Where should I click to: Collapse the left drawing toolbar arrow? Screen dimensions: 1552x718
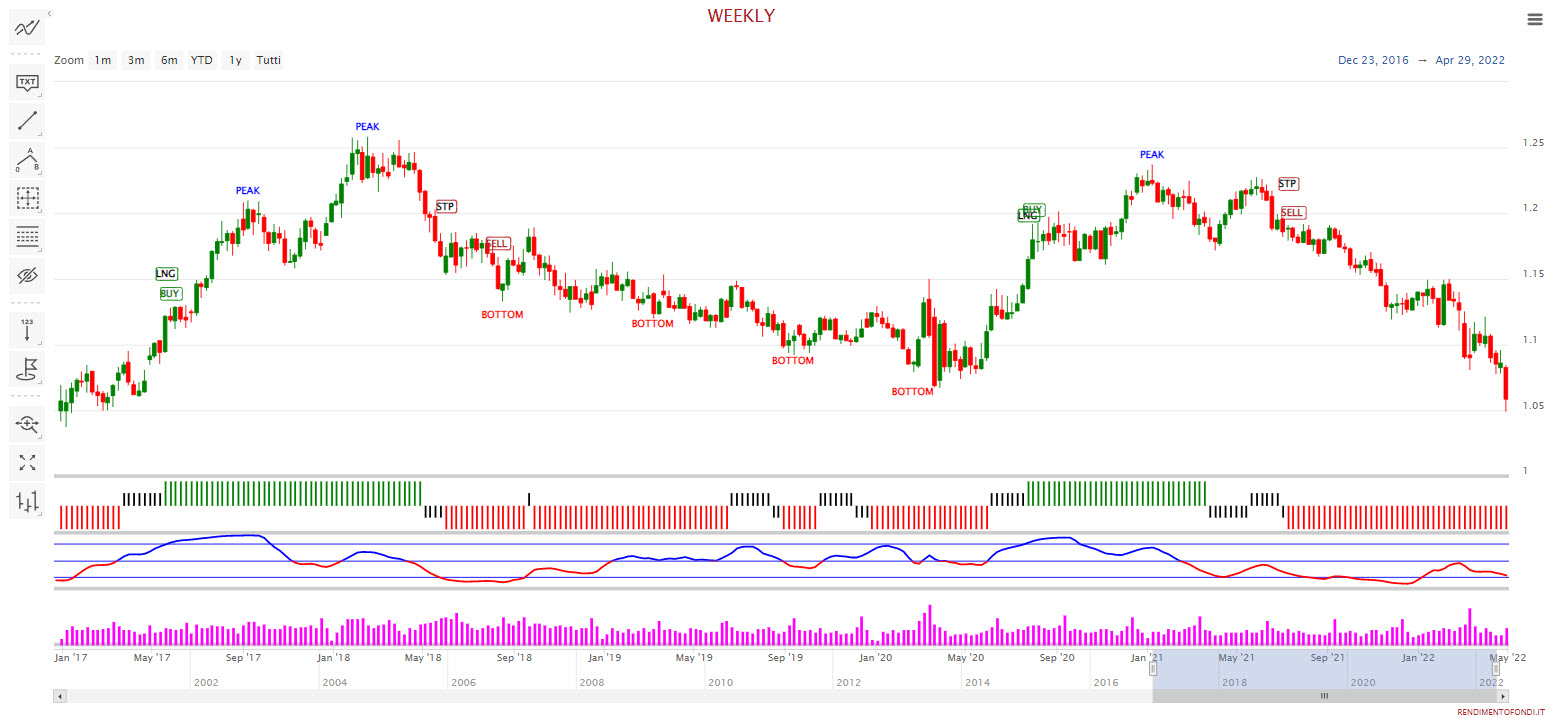[49, 13]
